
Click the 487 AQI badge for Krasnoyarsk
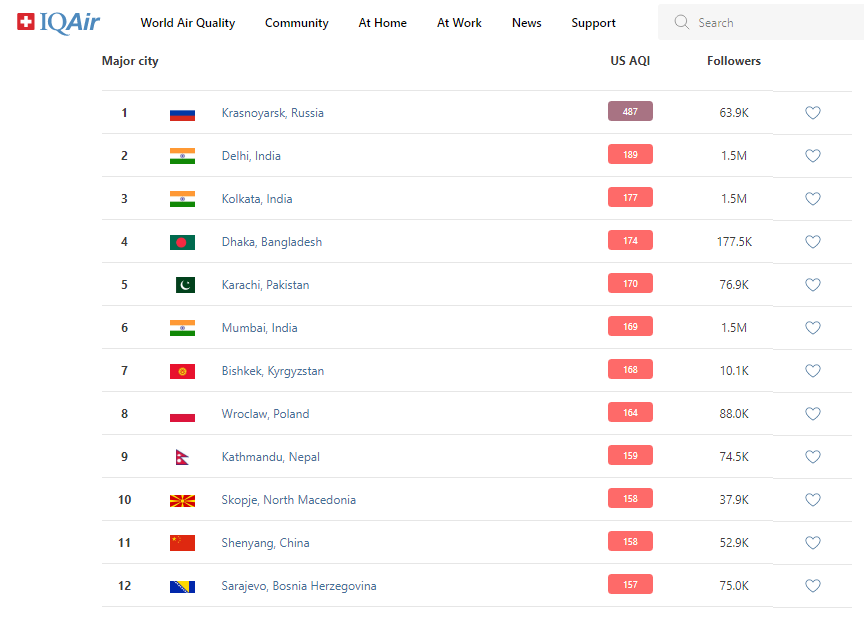tap(630, 112)
